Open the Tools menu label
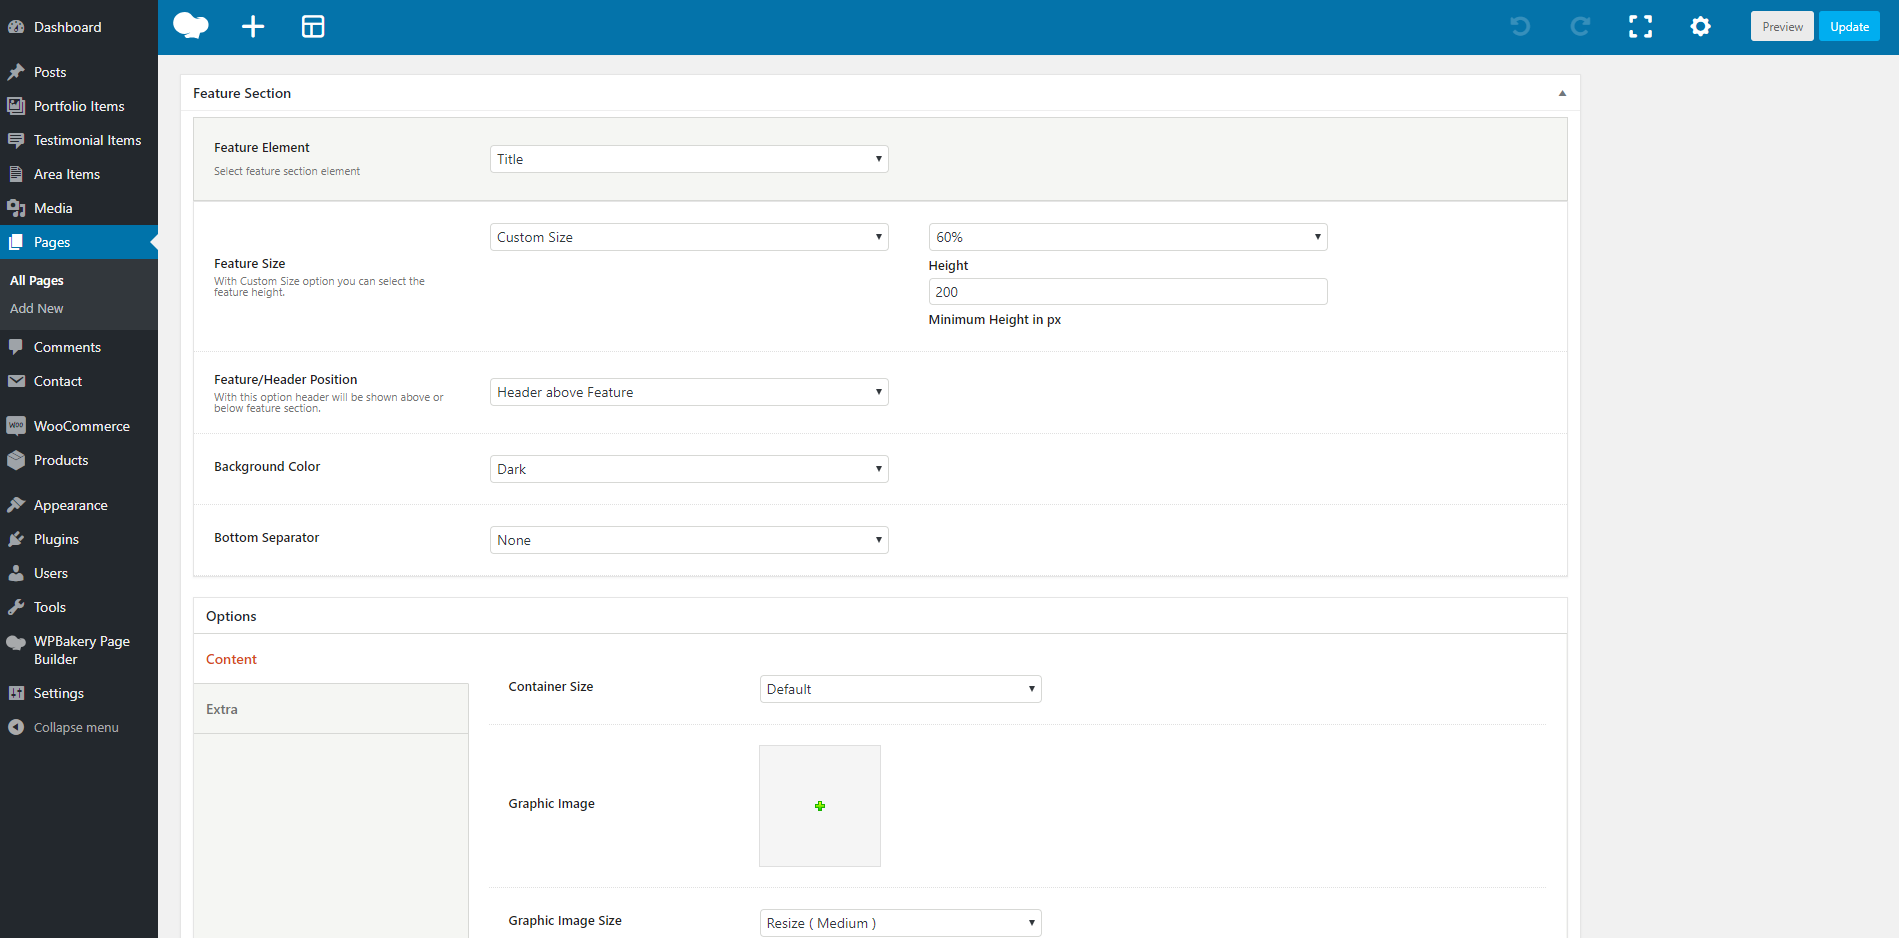This screenshot has height=938, width=1899. (x=50, y=607)
